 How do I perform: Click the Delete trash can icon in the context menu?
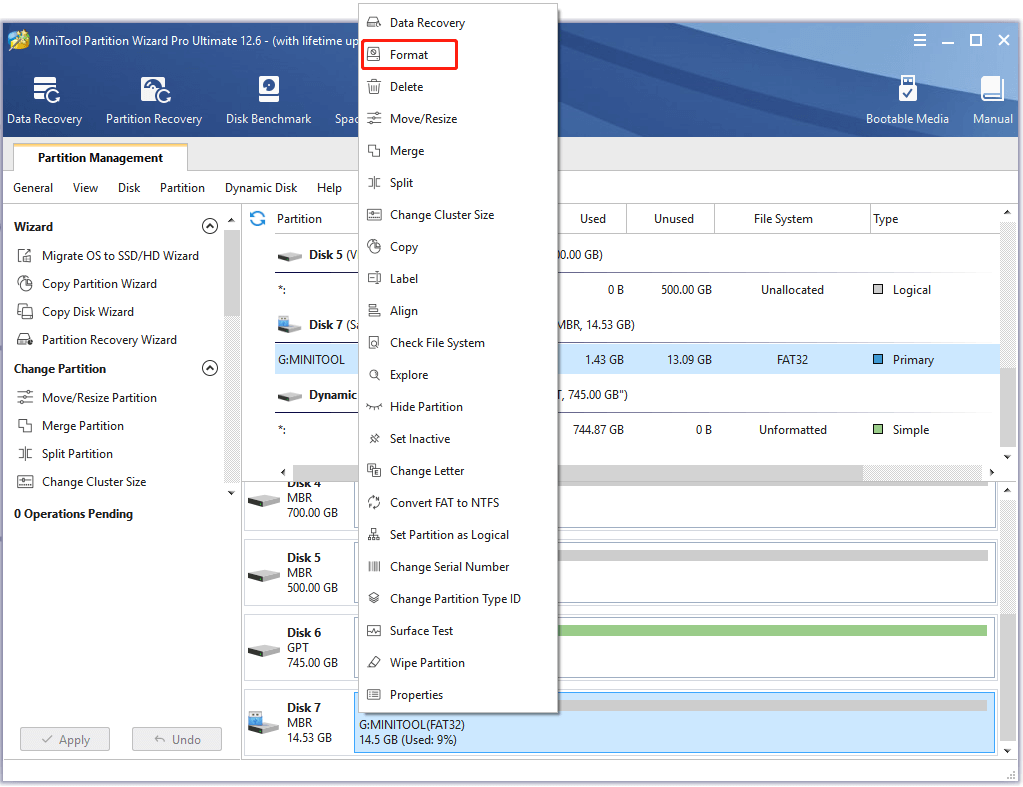[374, 87]
